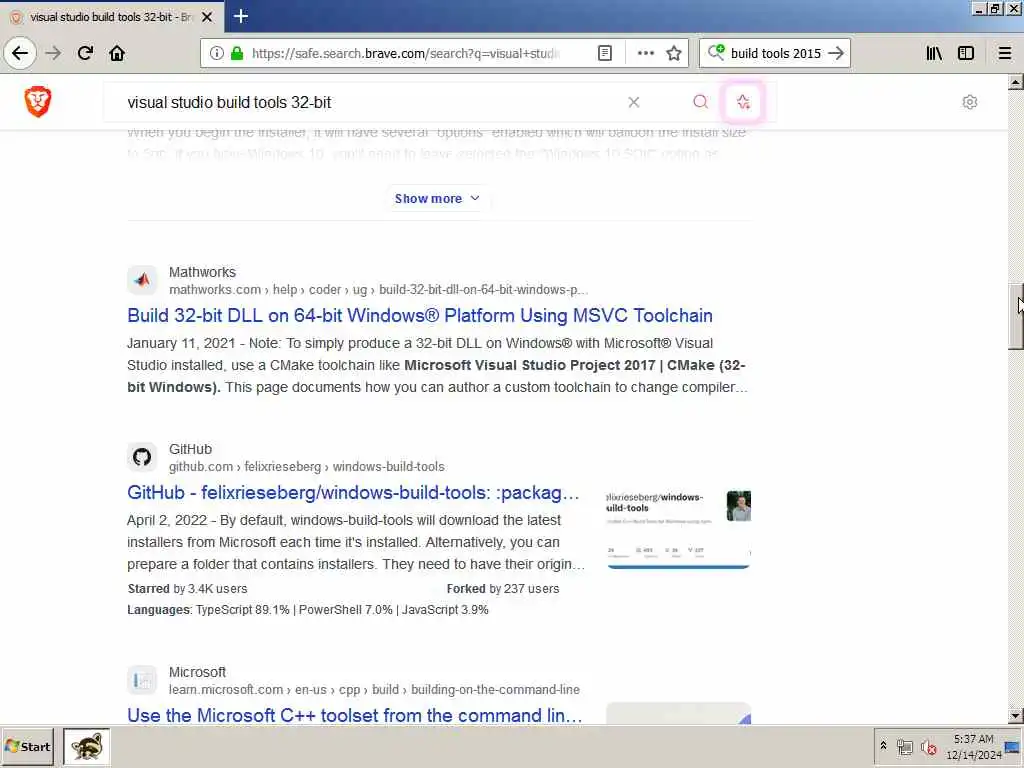Open the windows-build-tools GitHub thumbnail
The width and height of the screenshot is (1024, 768).
(x=679, y=530)
